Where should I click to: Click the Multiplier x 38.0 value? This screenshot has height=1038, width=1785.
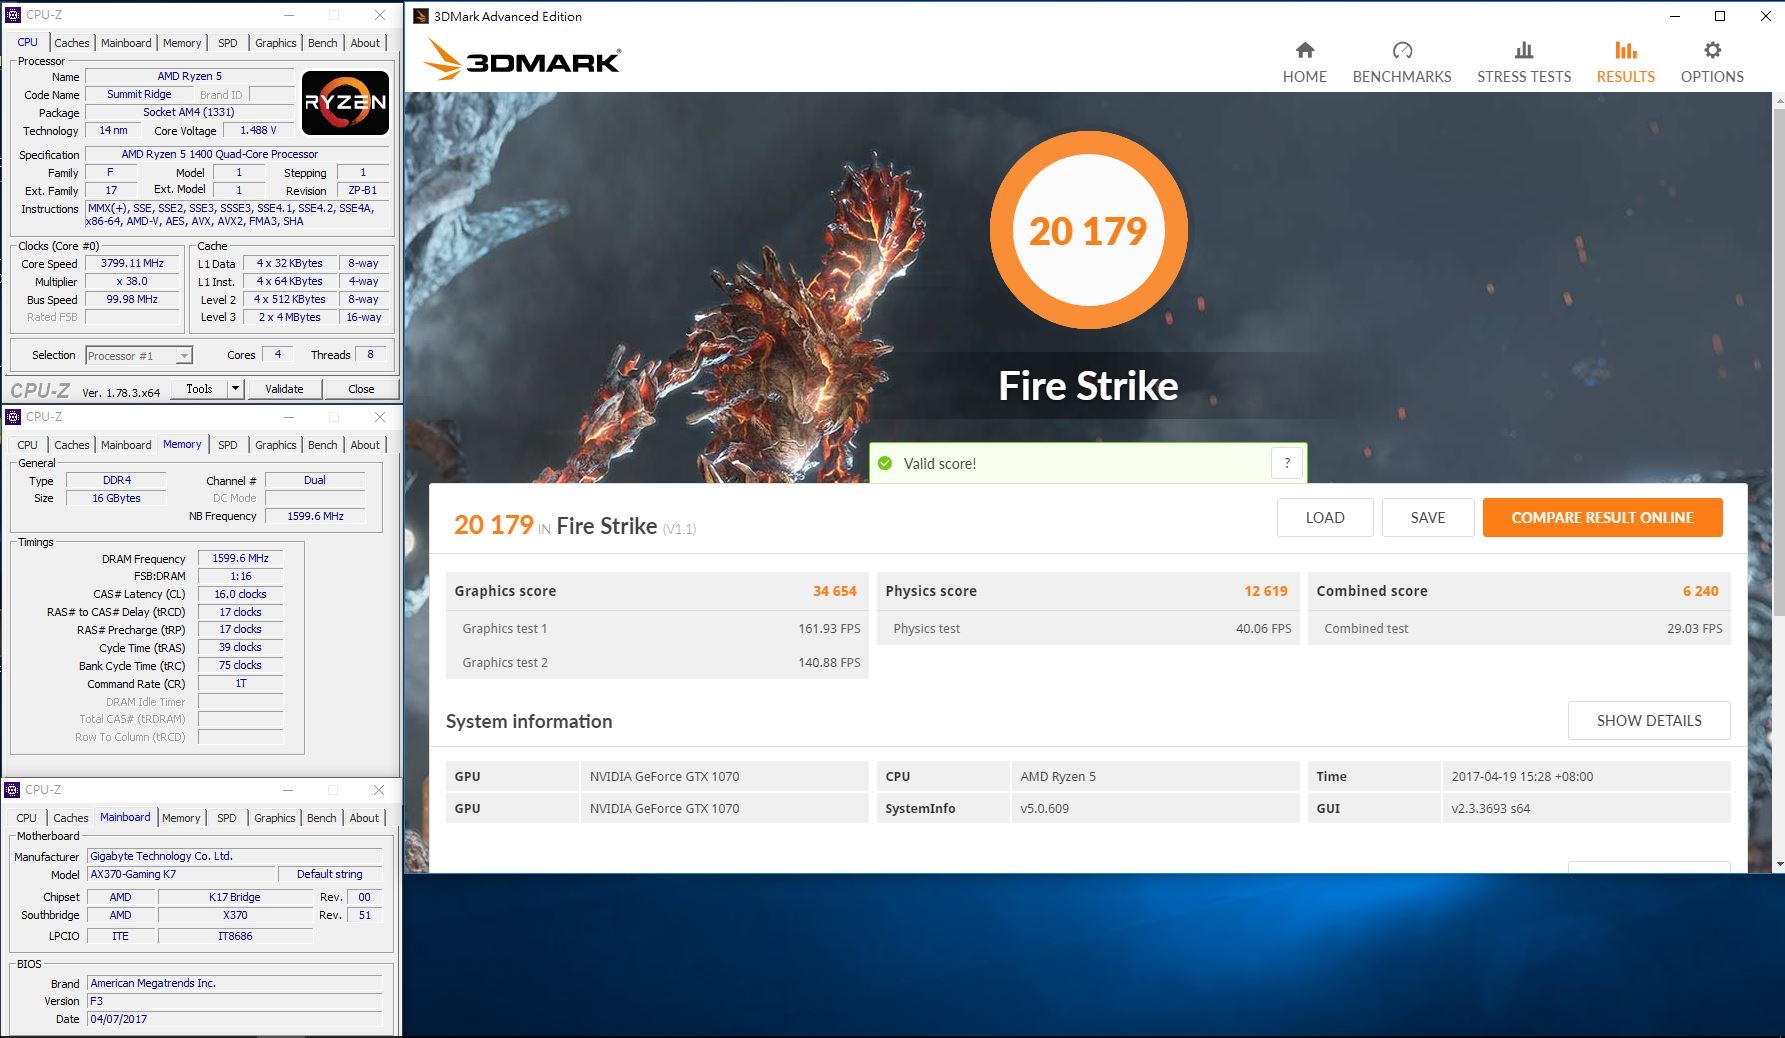click(x=132, y=282)
